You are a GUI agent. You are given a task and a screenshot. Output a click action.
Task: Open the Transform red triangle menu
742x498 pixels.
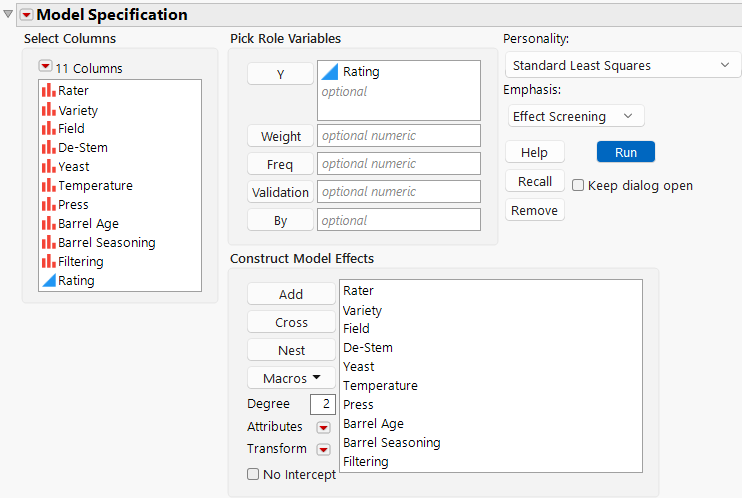coord(323,449)
